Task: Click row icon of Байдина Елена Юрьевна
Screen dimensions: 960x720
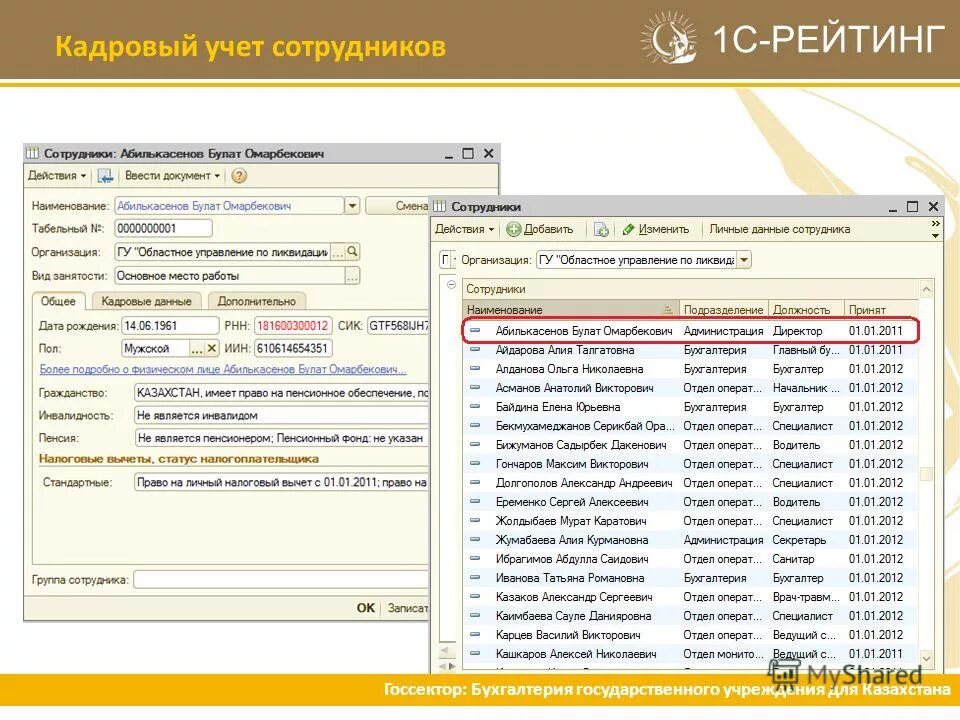Action: point(474,407)
